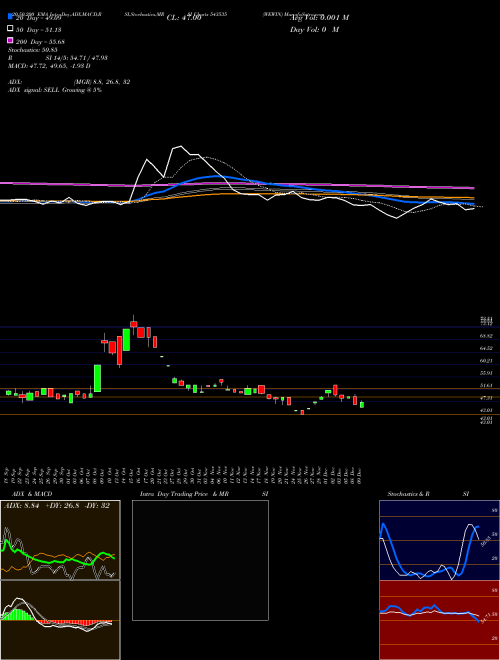Click the 64.52 price axis label

point(486,348)
